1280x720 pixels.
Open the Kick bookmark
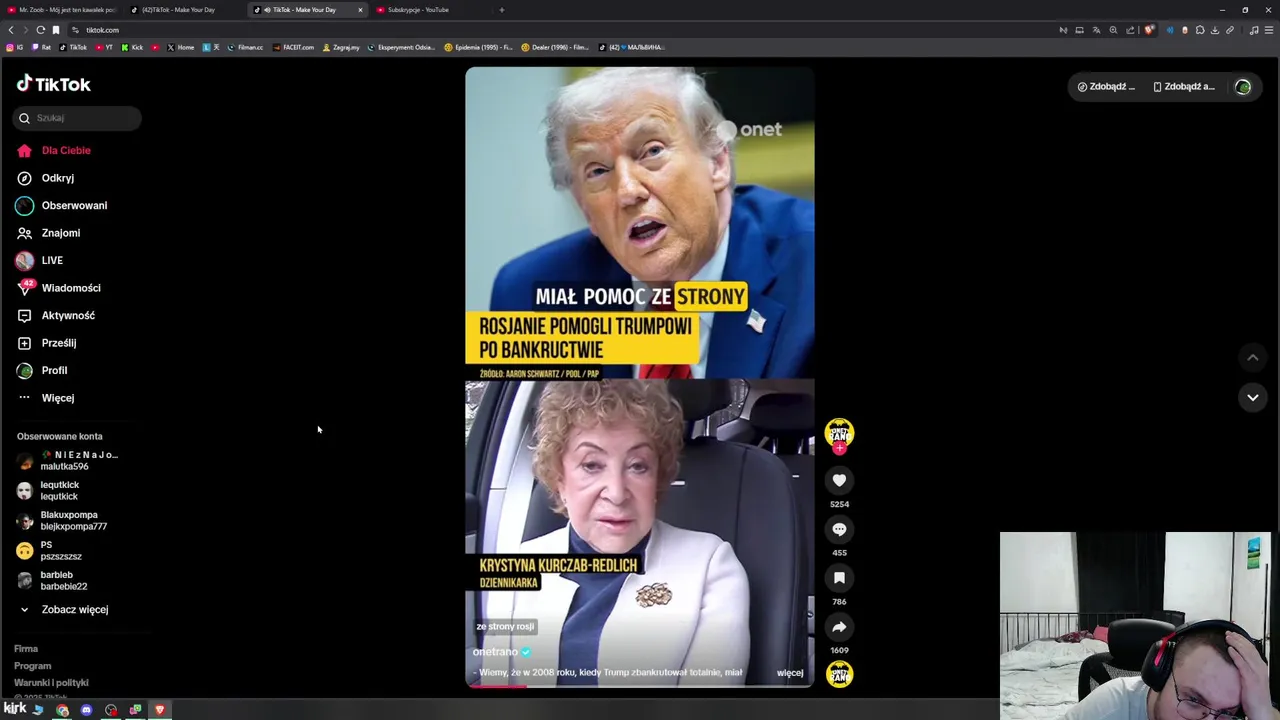[x=132, y=47]
